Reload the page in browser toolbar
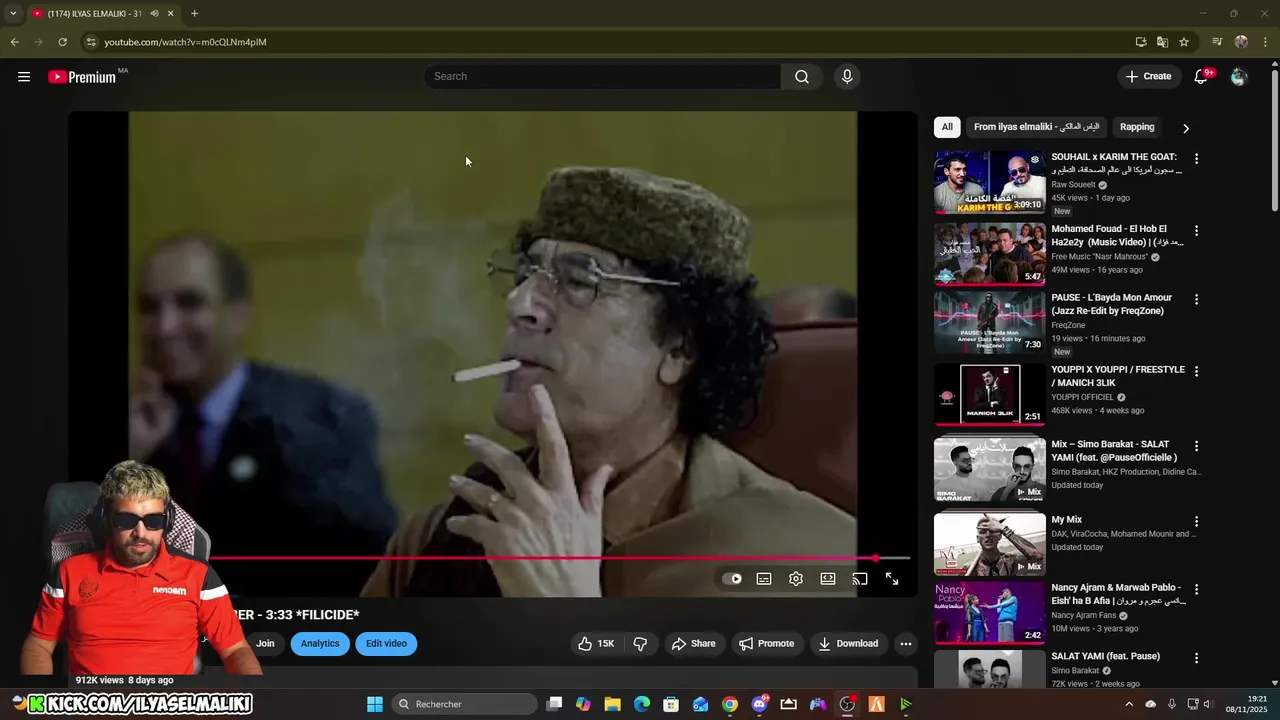 point(62,42)
